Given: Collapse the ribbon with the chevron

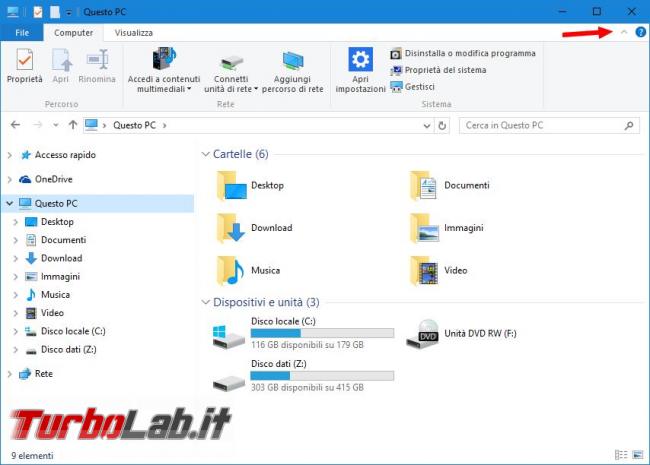Looking at the screenshot, I should [x=624, y=32].
